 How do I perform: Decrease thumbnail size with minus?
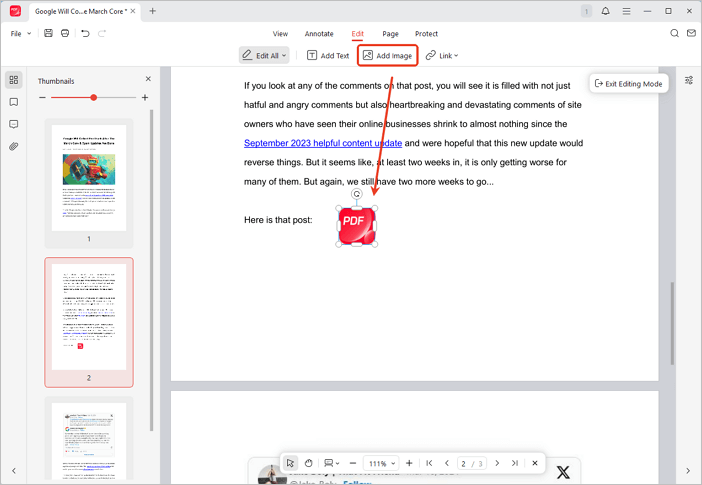[42, 97]
